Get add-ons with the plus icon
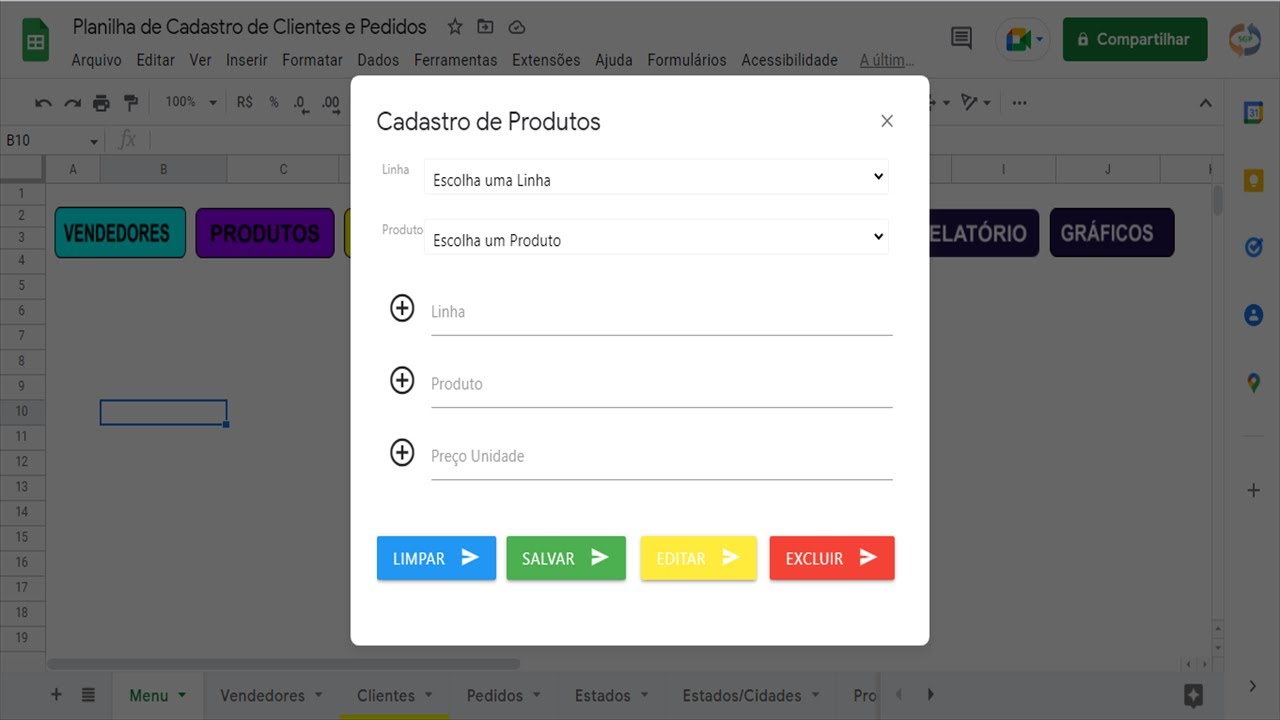 click(1253, 490)
